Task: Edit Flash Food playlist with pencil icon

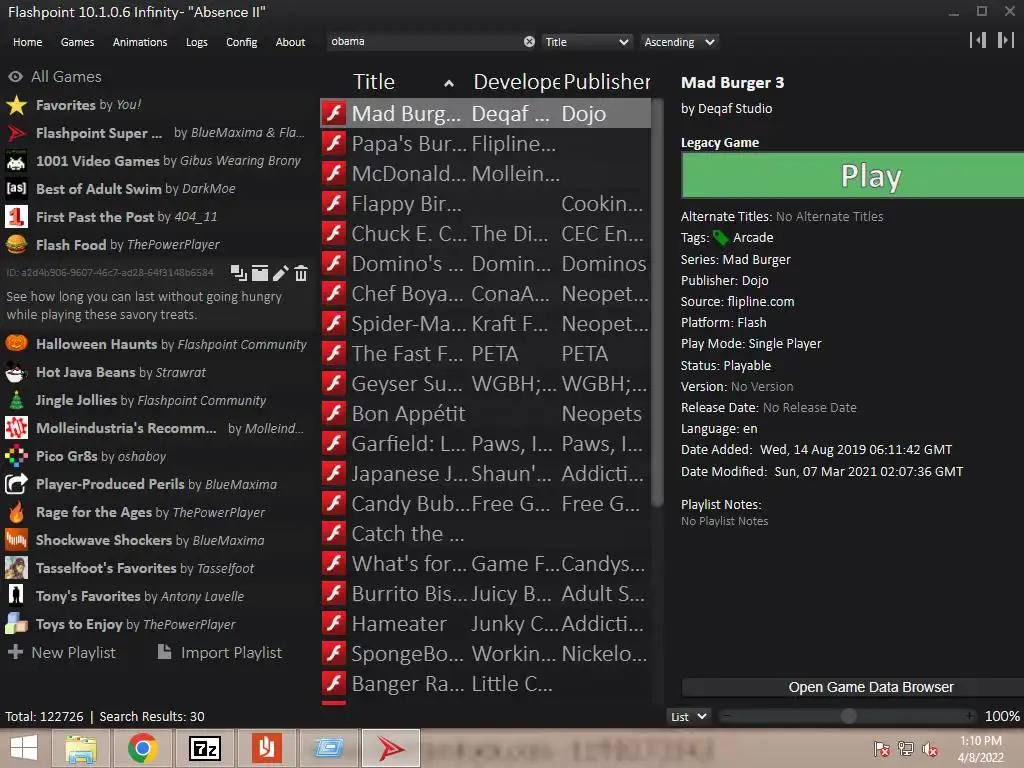Action: coord(280,273)
